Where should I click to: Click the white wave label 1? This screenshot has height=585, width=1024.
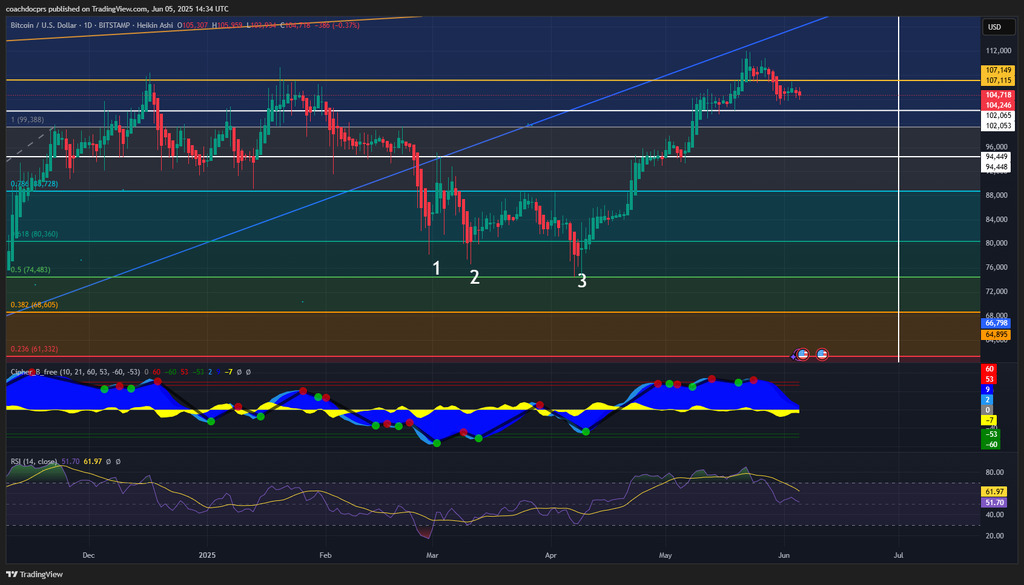437,268
